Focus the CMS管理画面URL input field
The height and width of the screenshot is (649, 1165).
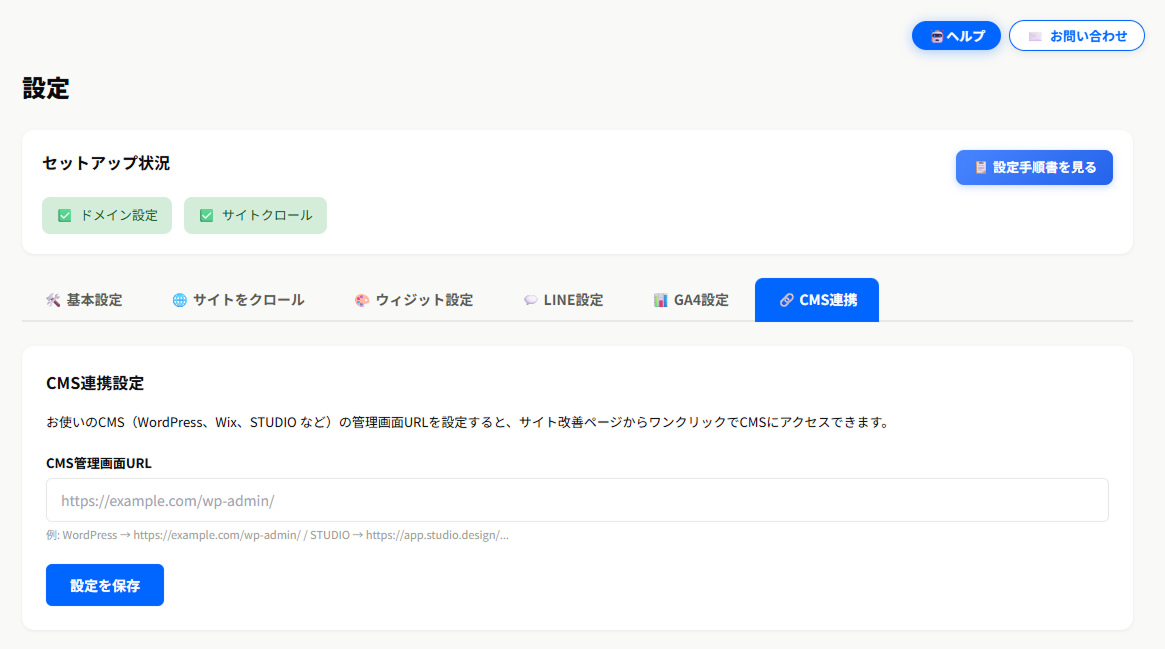577,500
